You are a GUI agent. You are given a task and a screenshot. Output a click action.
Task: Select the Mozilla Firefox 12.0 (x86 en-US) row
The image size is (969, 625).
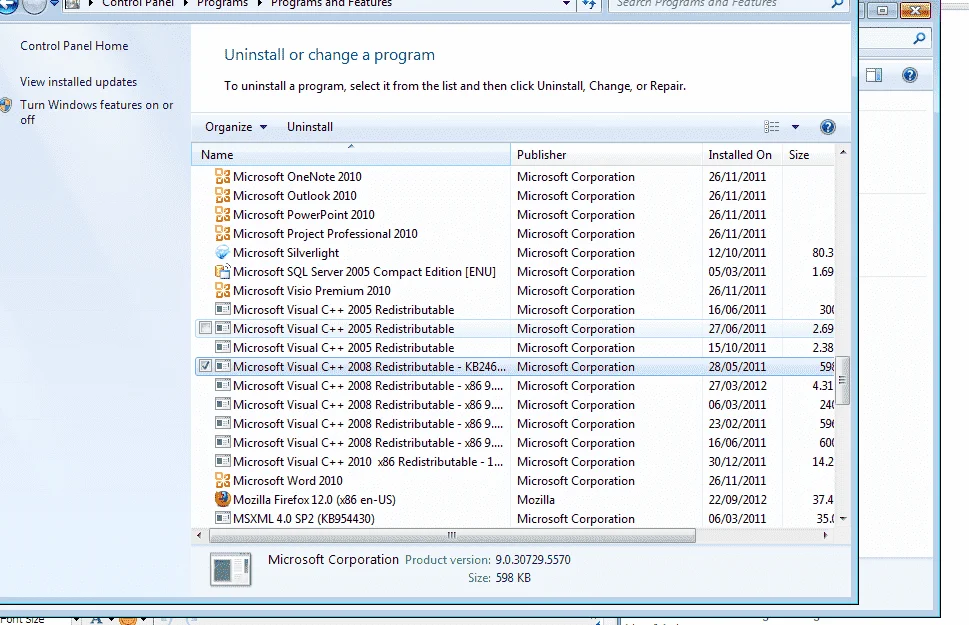(515, 500)
